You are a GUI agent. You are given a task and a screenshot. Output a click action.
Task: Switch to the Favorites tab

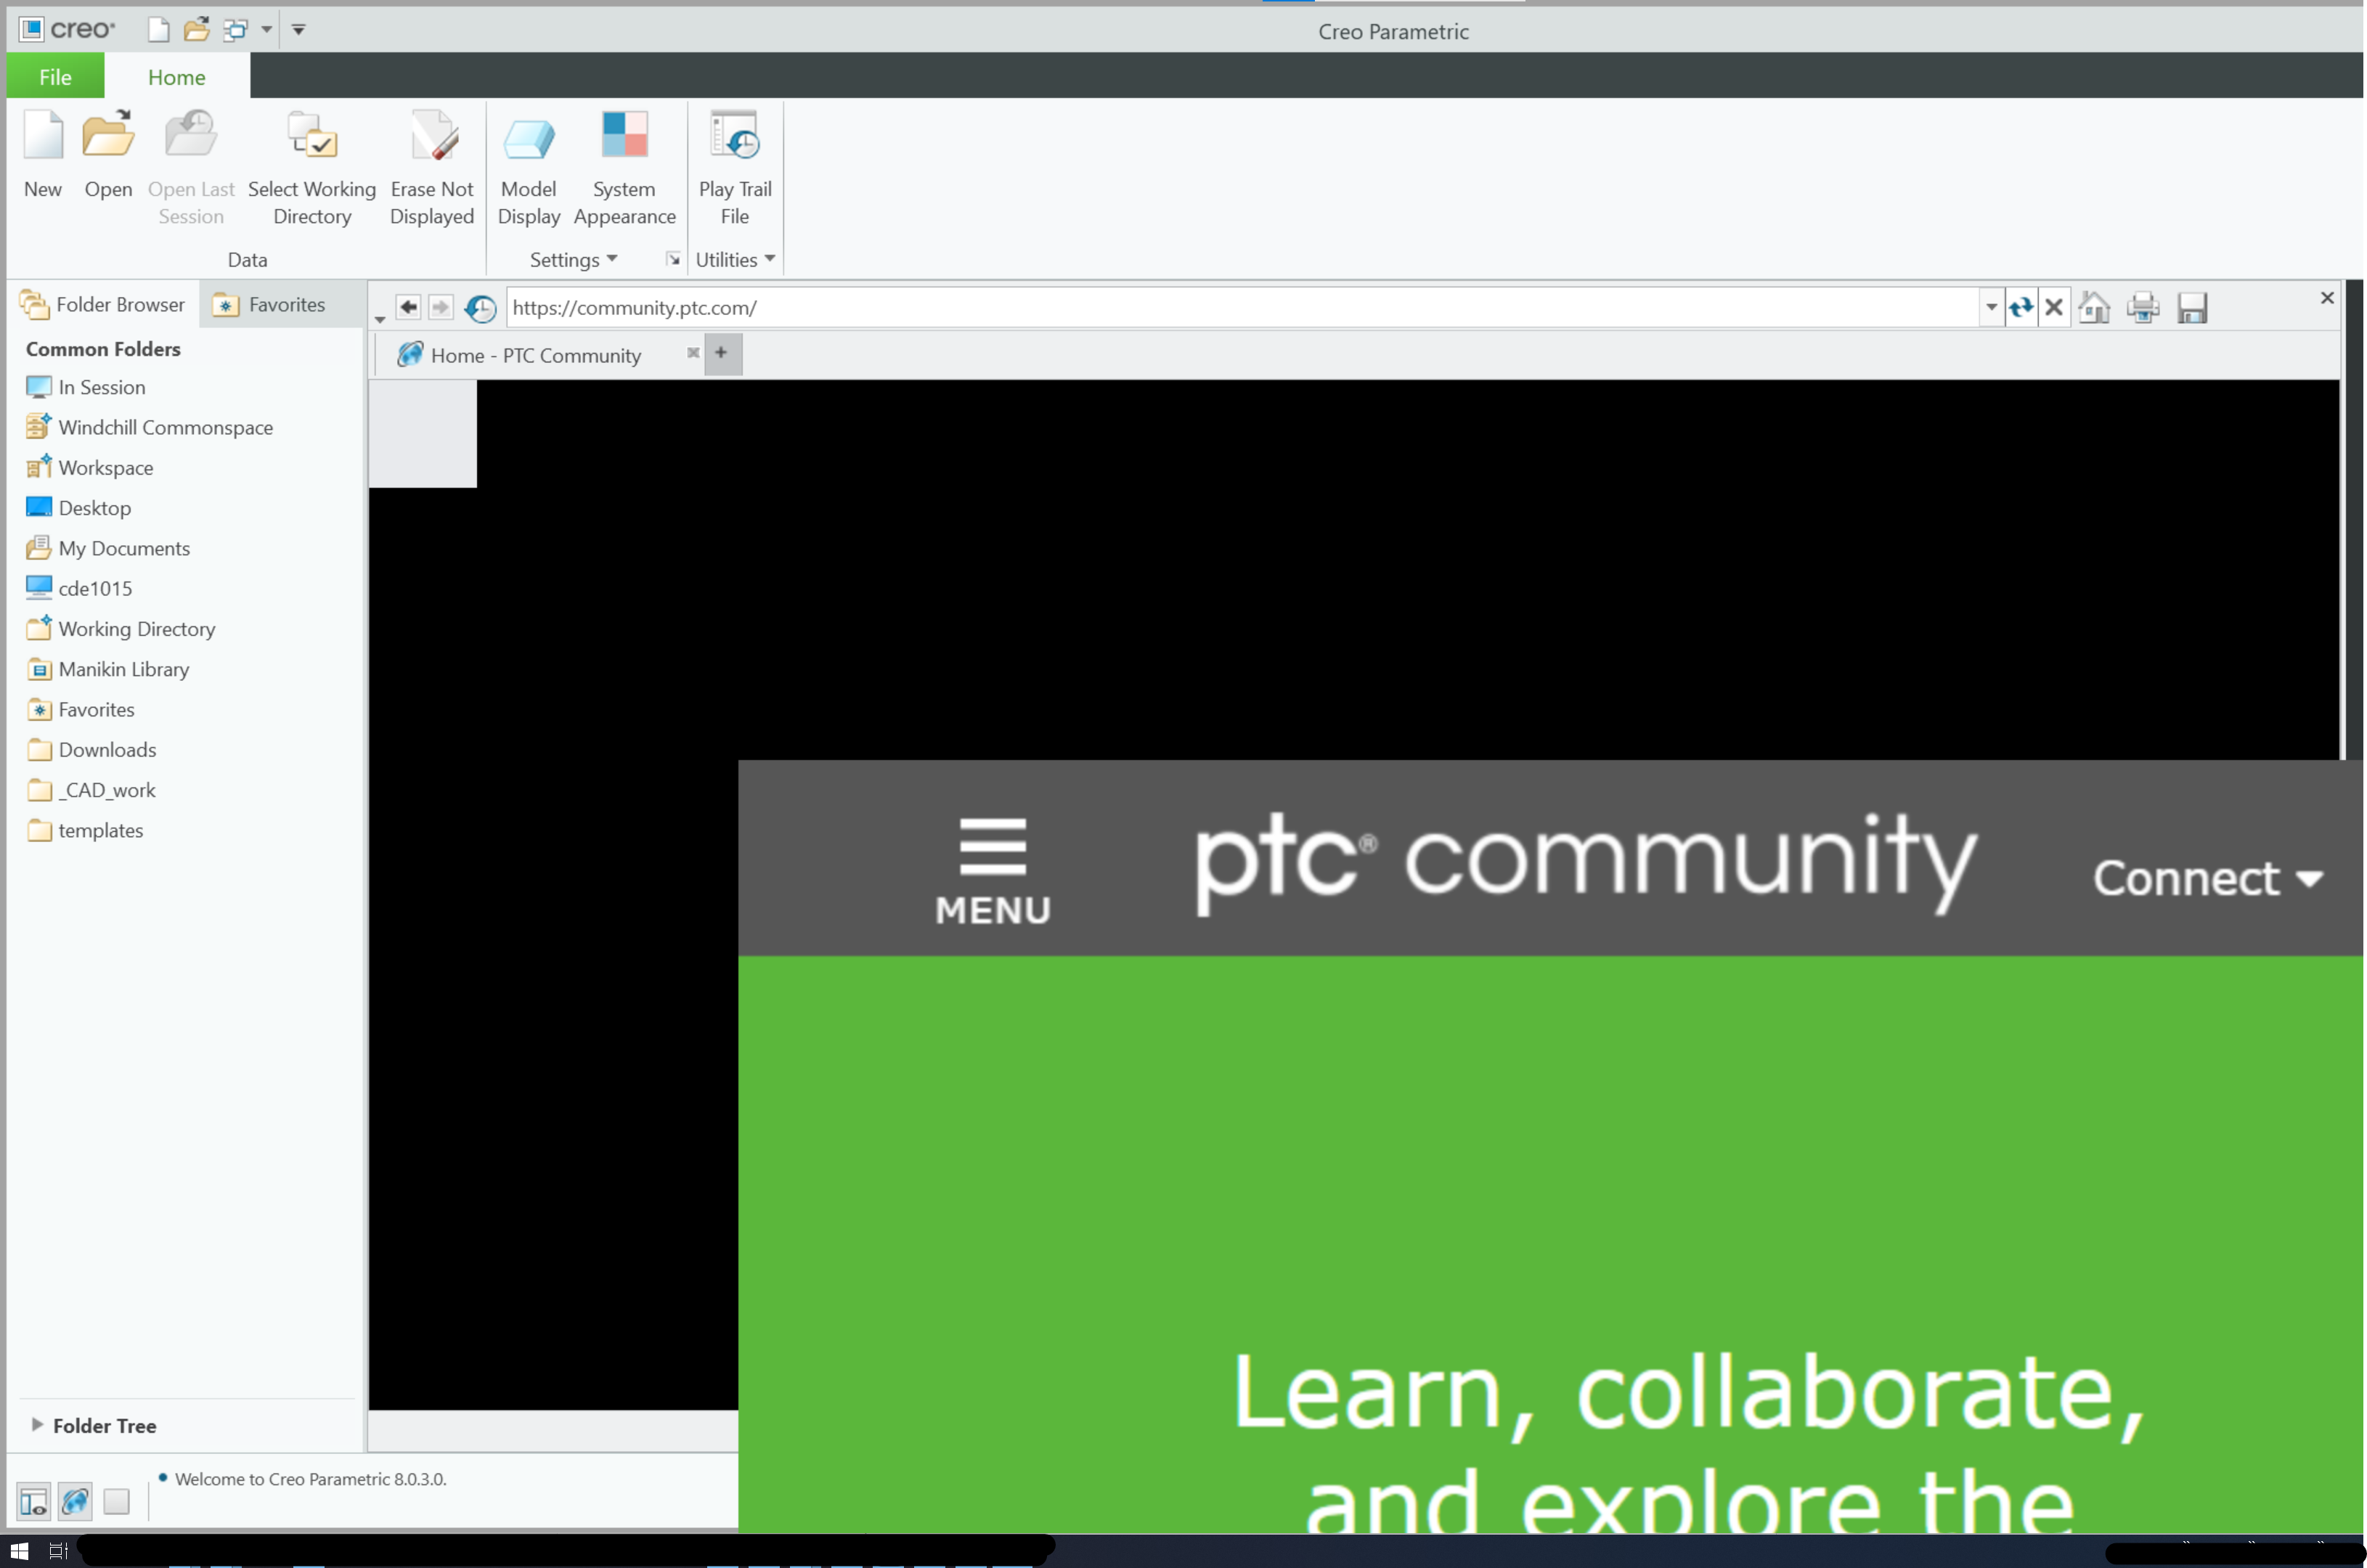[281, 304]
